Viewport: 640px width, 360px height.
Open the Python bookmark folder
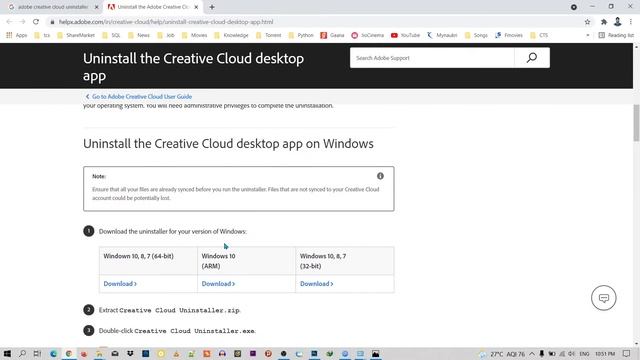coord(301,36)
